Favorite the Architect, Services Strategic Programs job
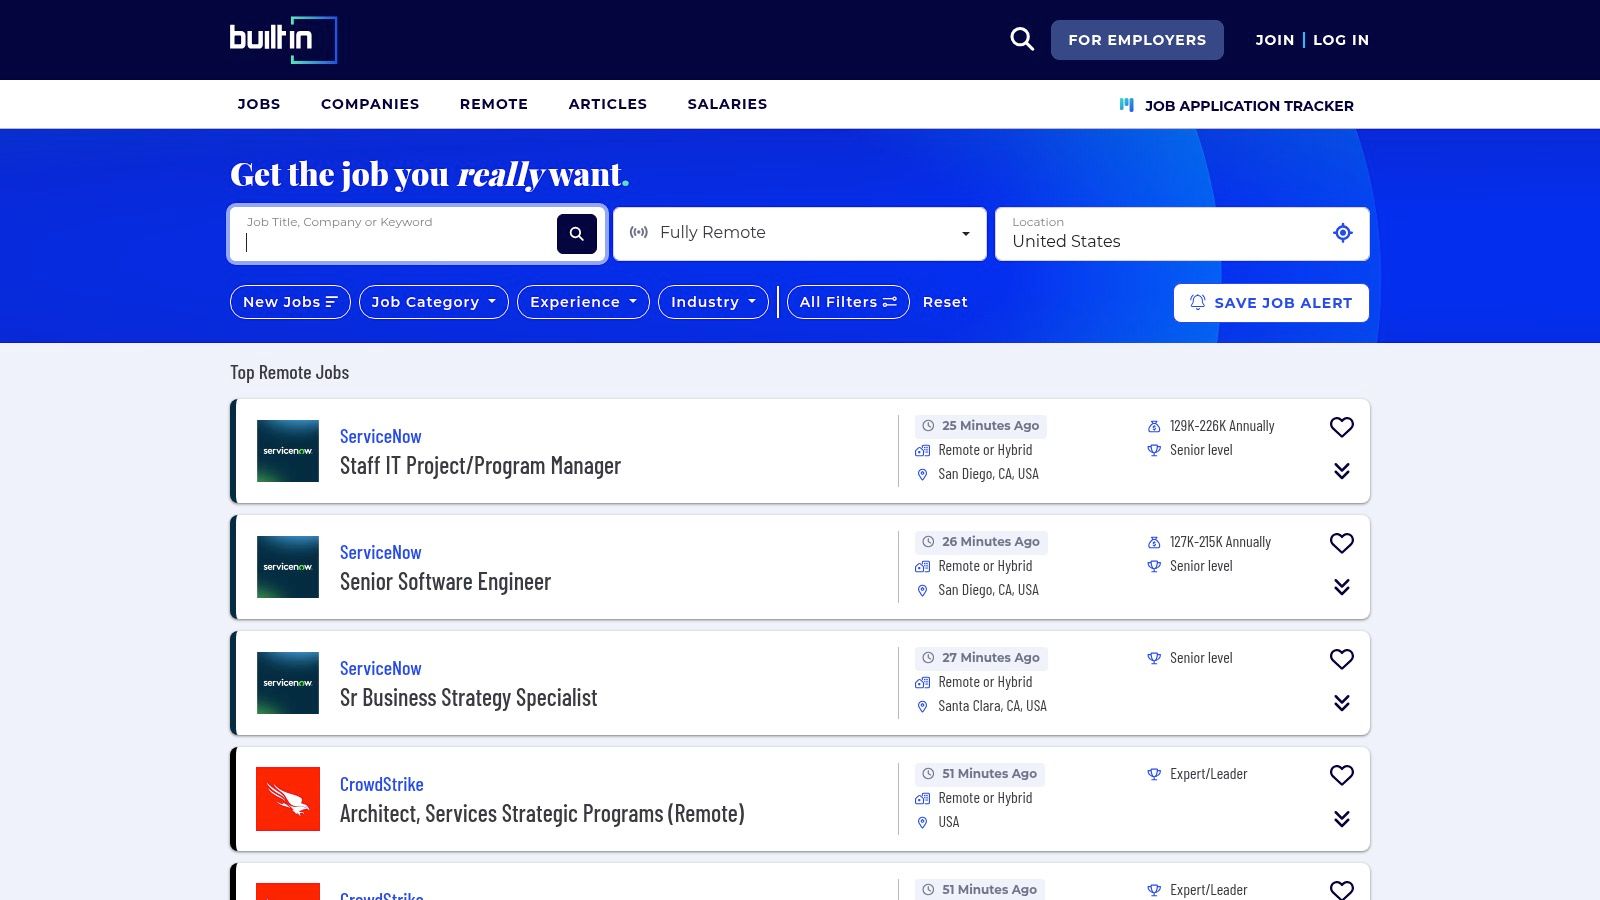The width and height of the screenshot is (1600, 900). [1342, 775]
